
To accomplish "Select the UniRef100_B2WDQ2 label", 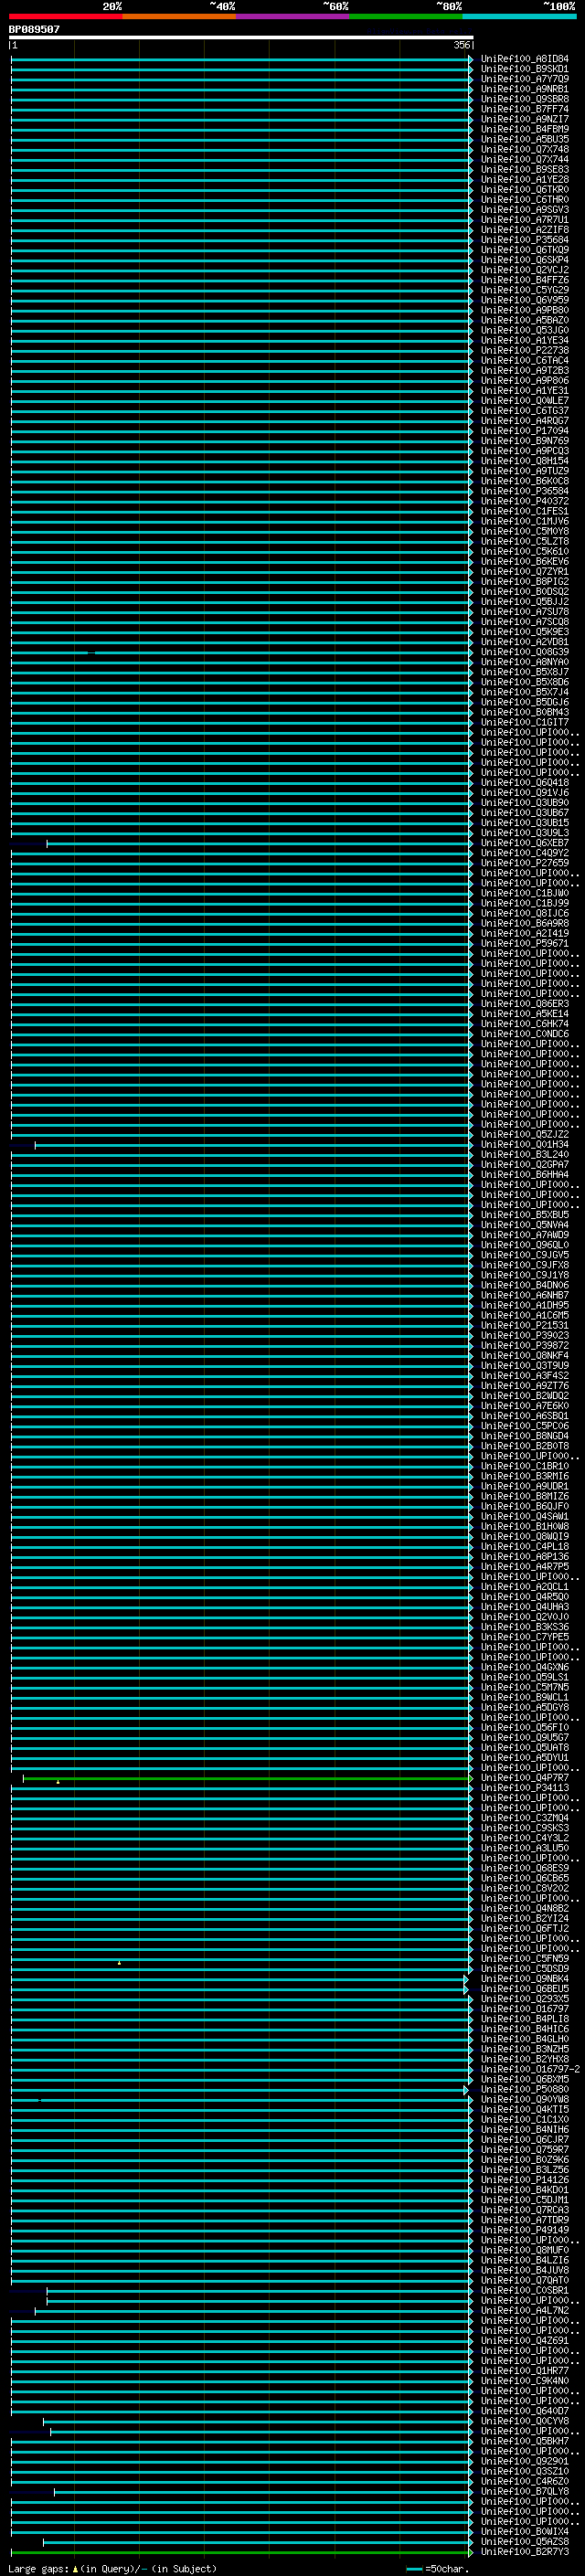I will 524,1396.
